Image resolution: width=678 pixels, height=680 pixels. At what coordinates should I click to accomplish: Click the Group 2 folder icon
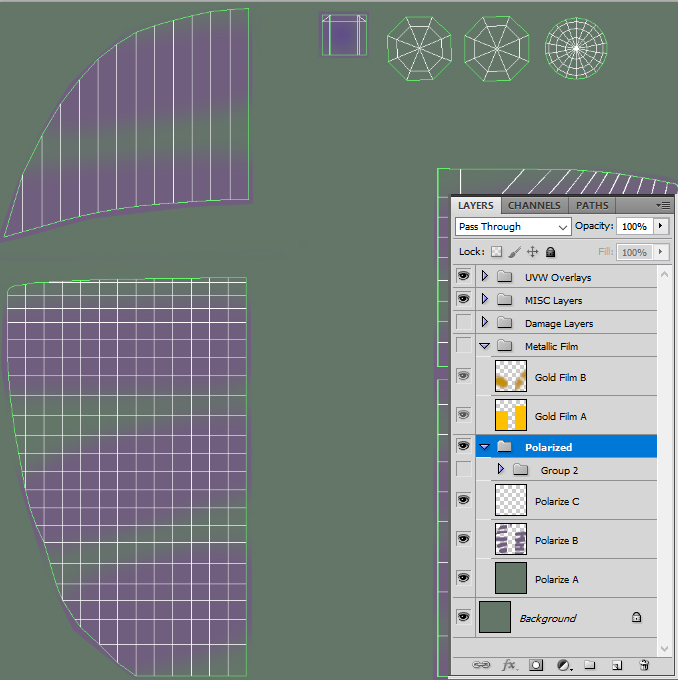point(520,470)
